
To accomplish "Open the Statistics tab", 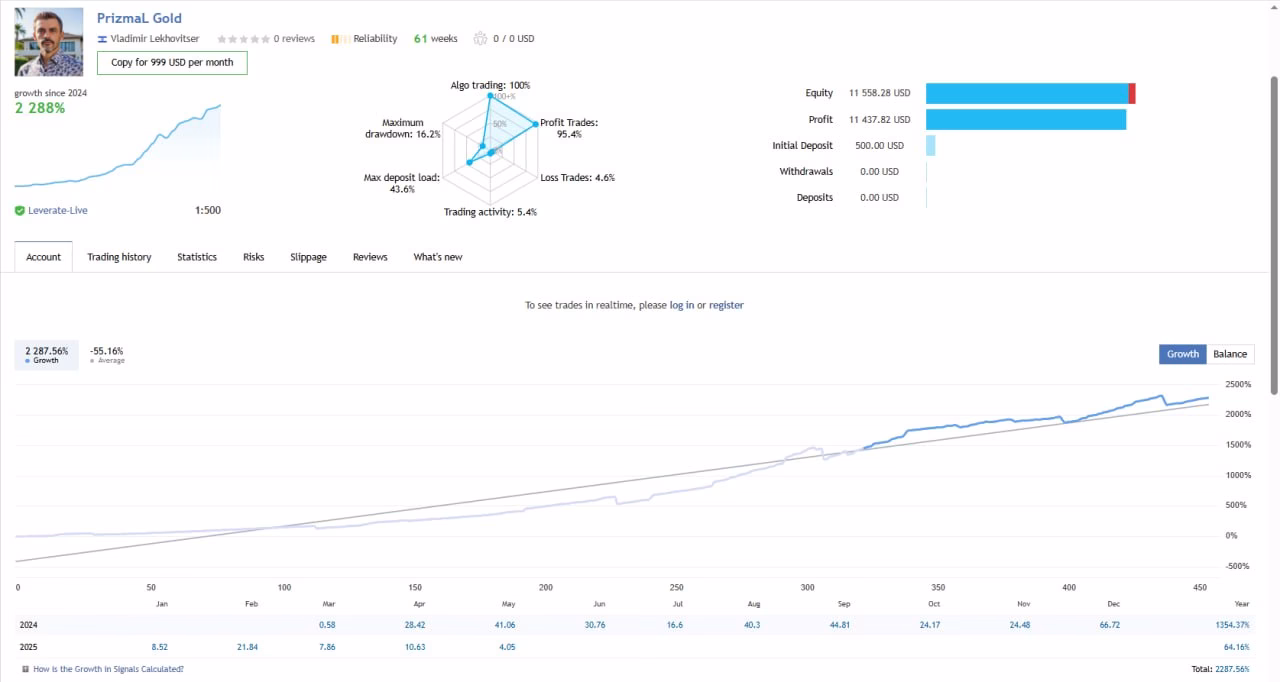I will pyautogui.click(x=197, y=257).
